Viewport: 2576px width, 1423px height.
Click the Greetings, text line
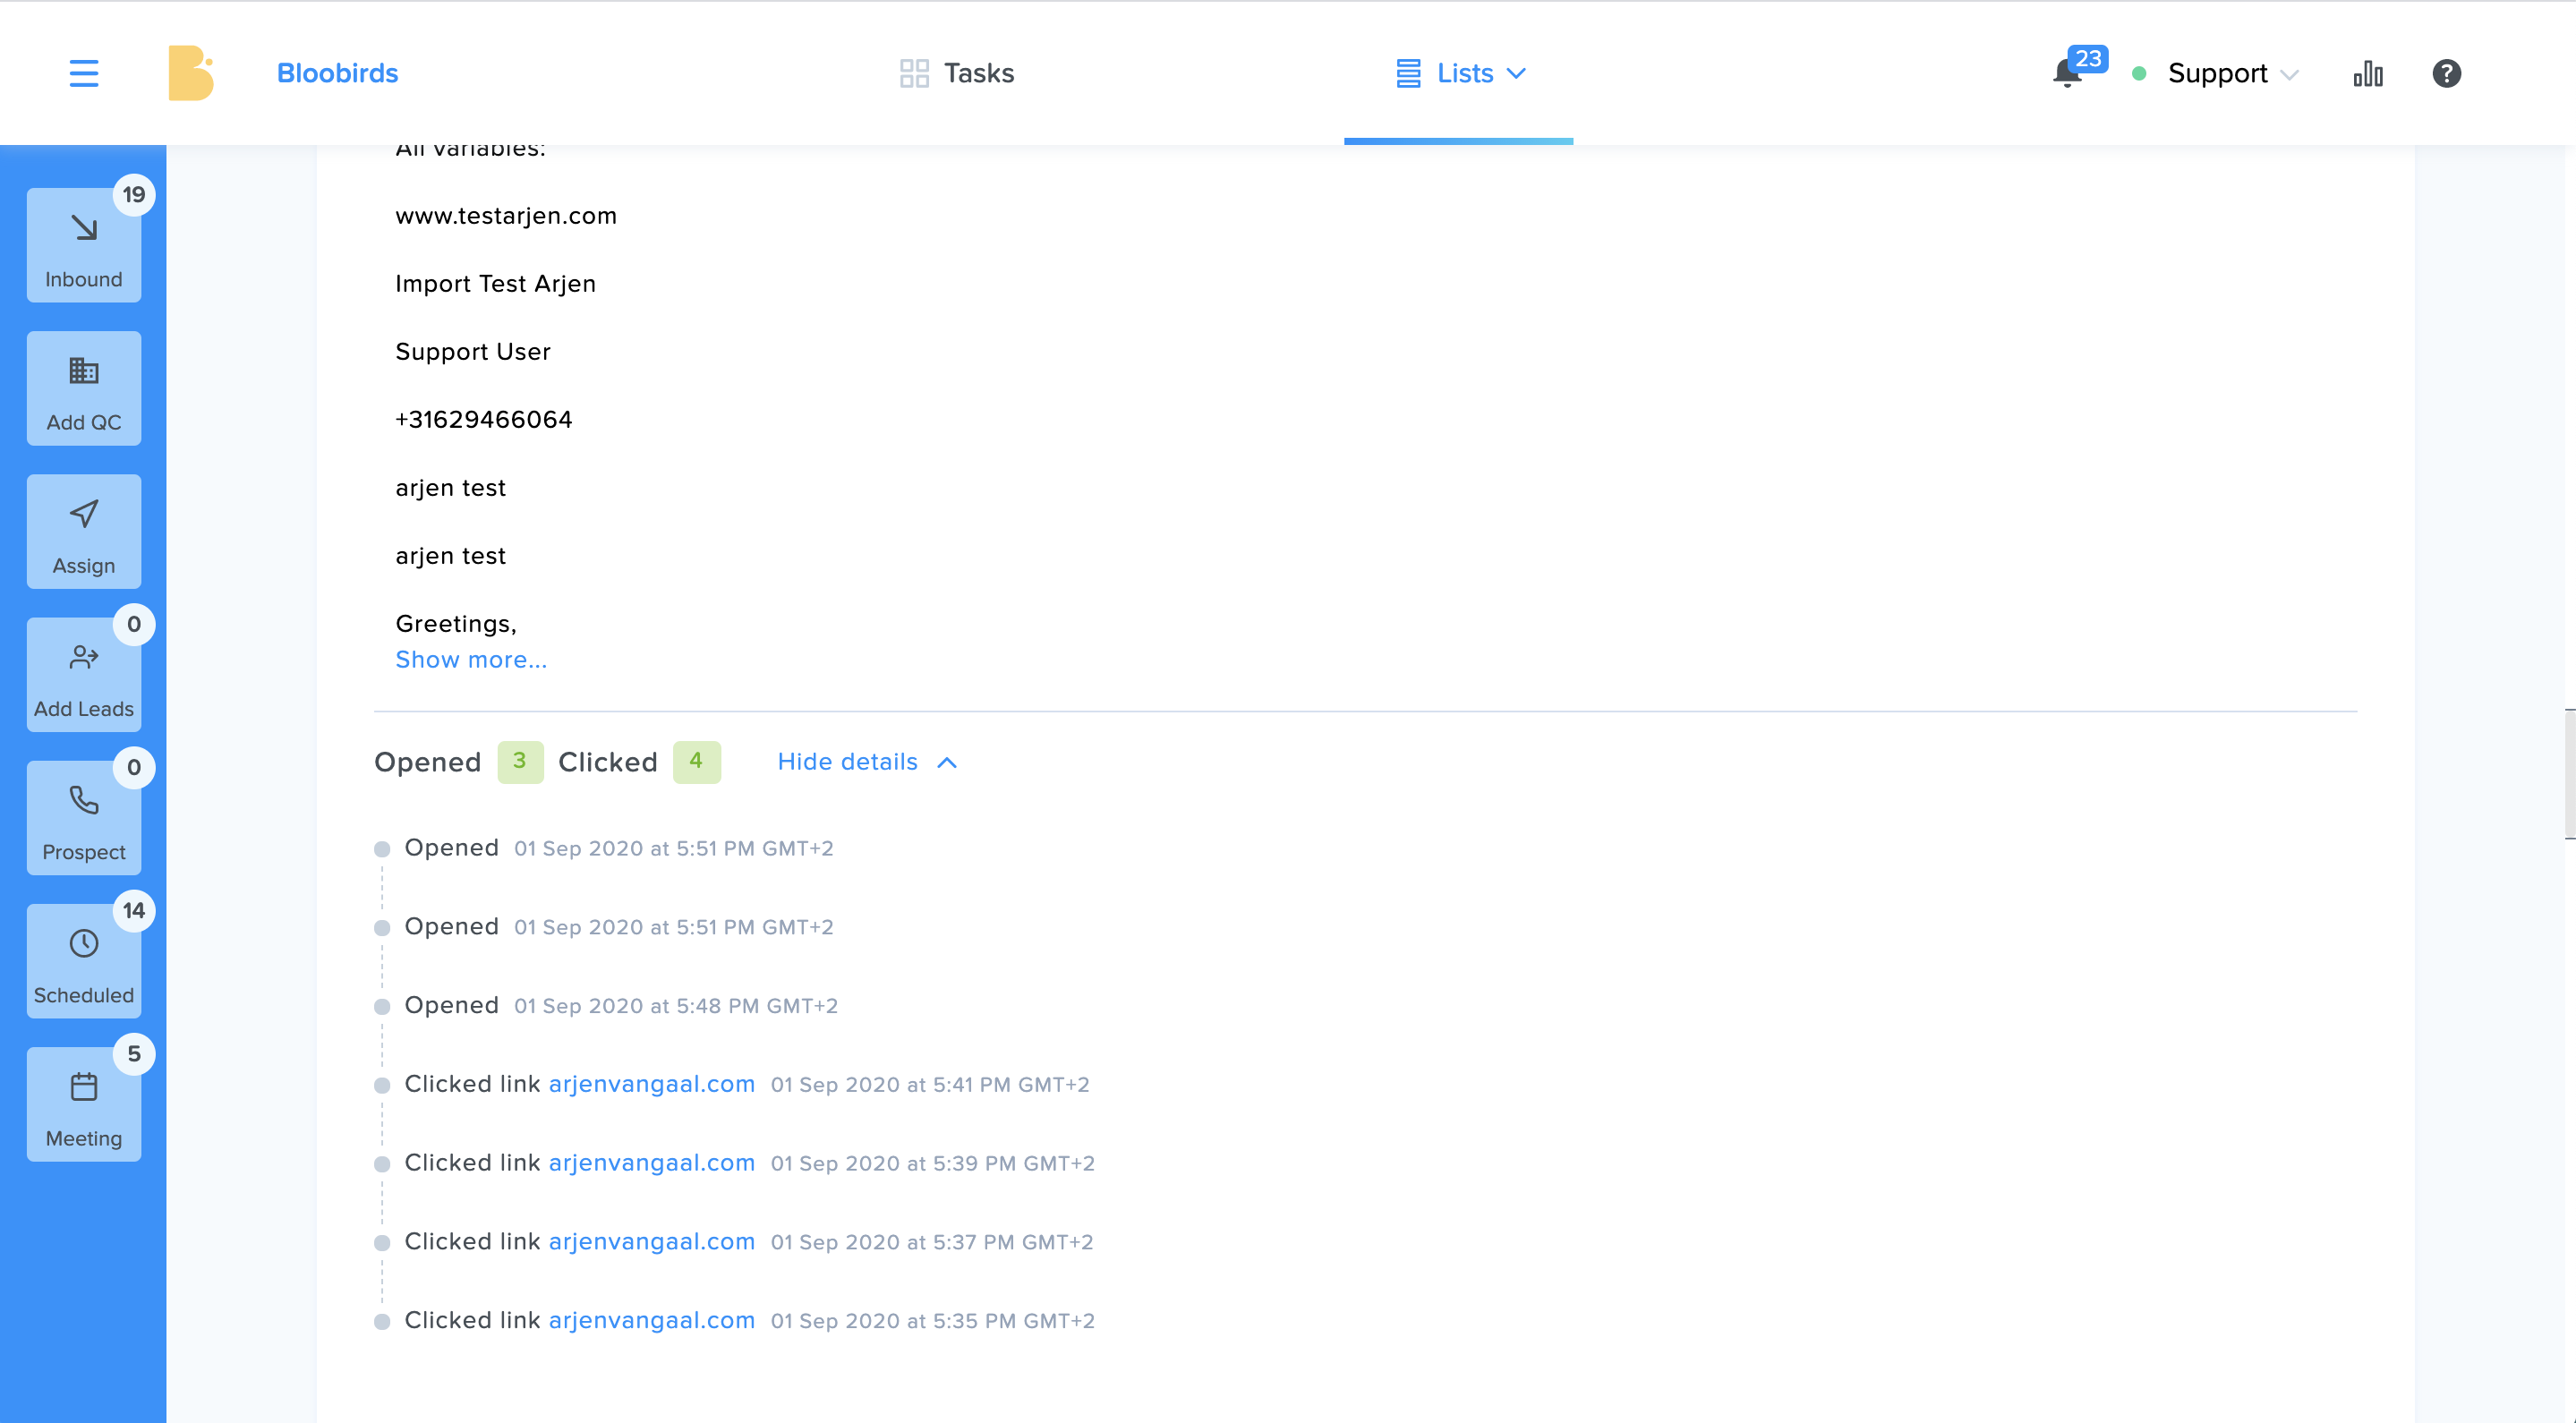(456, 624)
